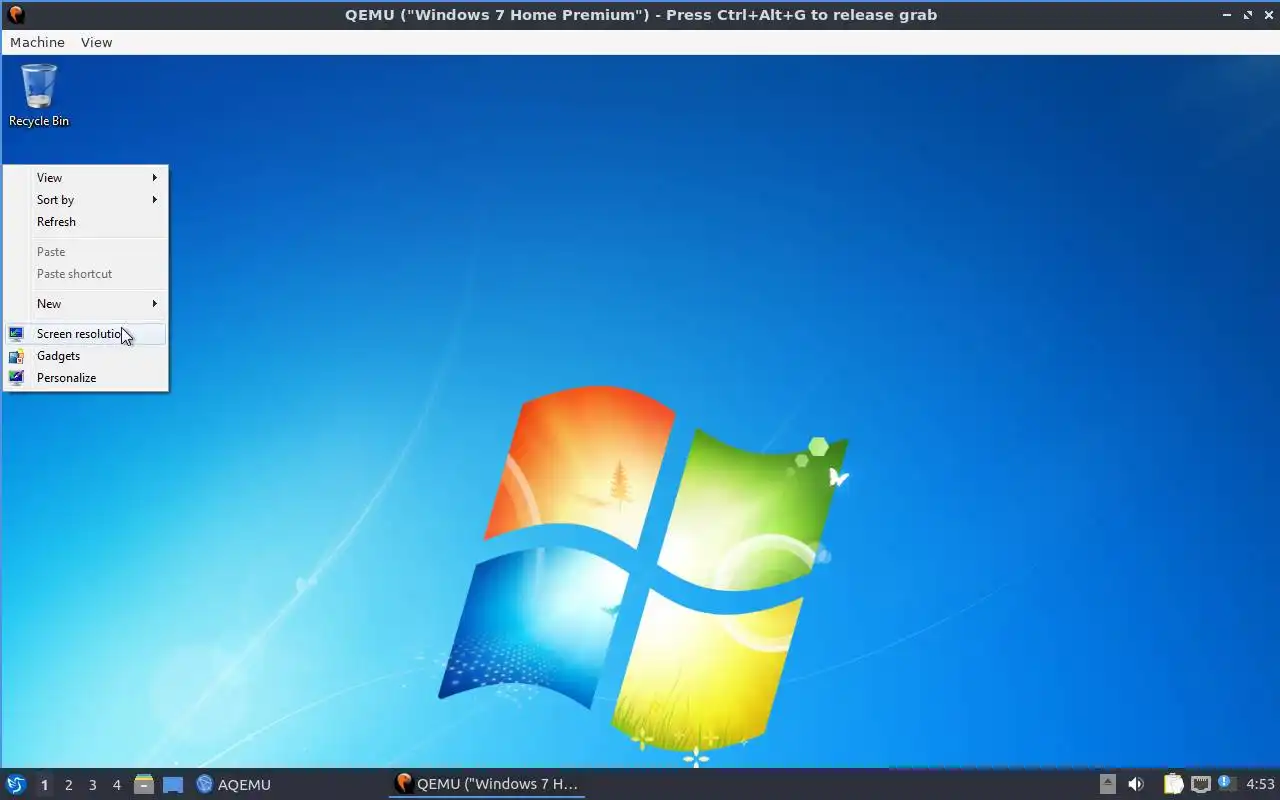Activate the QEMU Windows 7 taskbar entry
The image size is (1280, 800).
coord(487,784)
